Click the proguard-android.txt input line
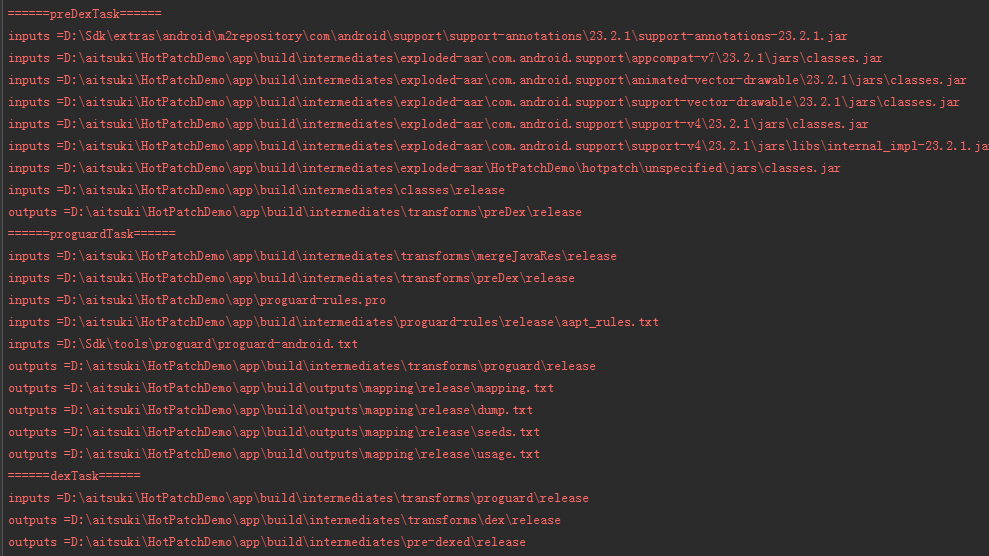Screen dimensions: 989x556 tap(183, 344)
